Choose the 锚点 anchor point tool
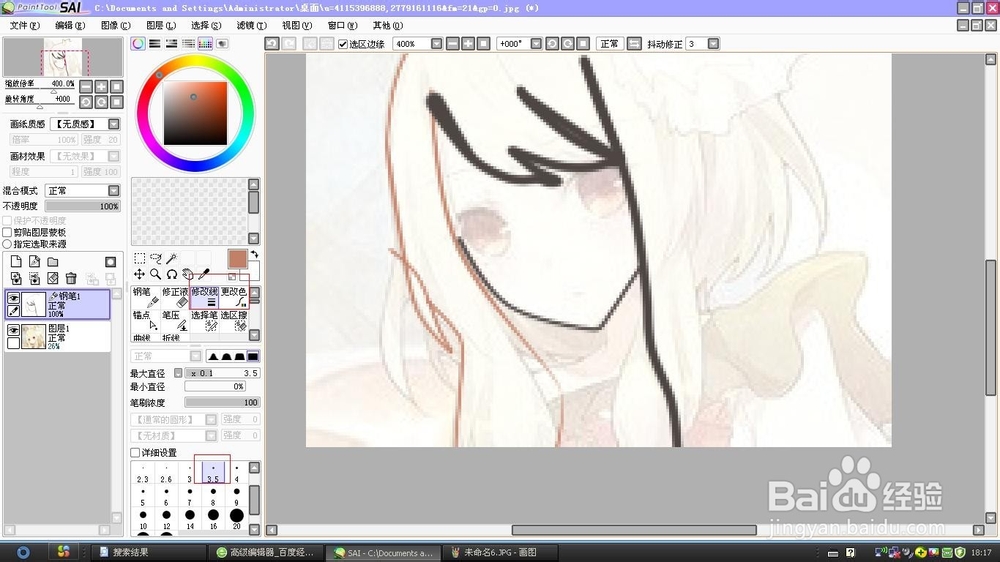Viewport: 1000px width, 562px height. (146, 321)
